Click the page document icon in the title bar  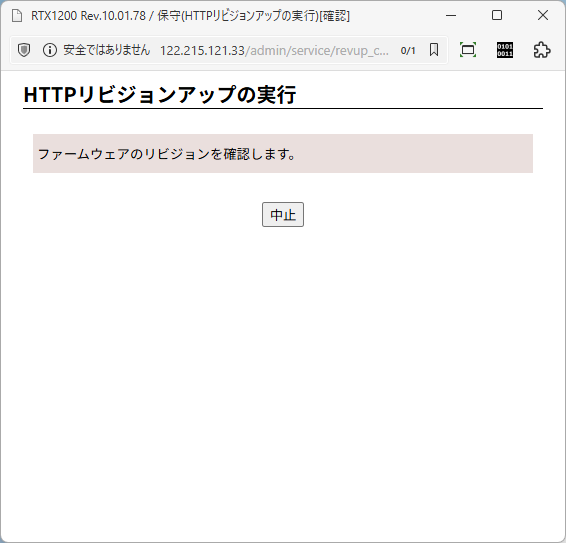[x=17, y=16]
